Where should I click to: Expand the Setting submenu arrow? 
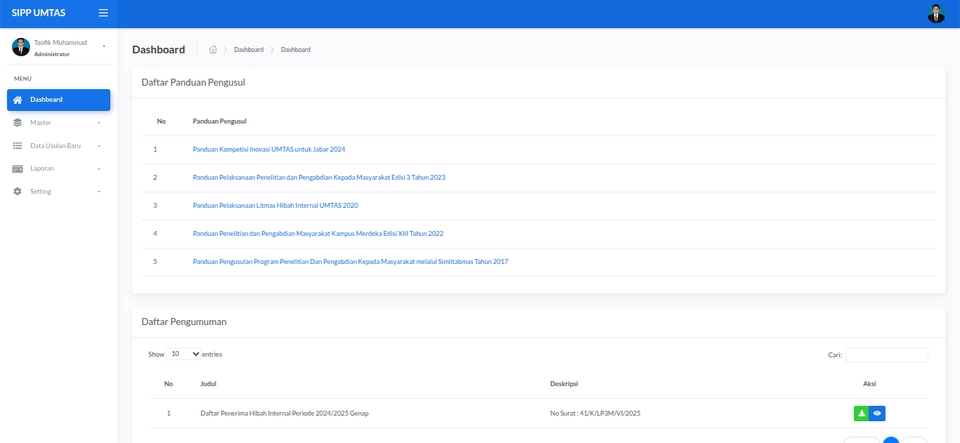pos(99,192)
